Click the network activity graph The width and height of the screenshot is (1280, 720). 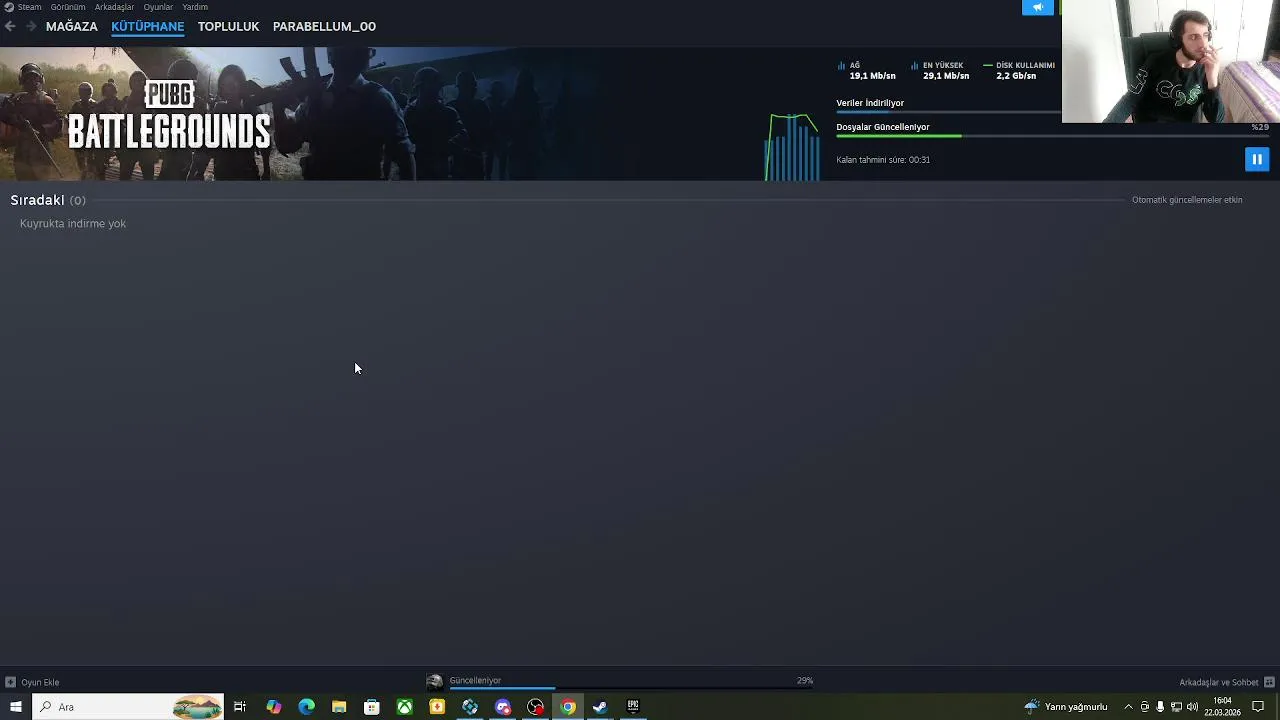click(792, 147)
